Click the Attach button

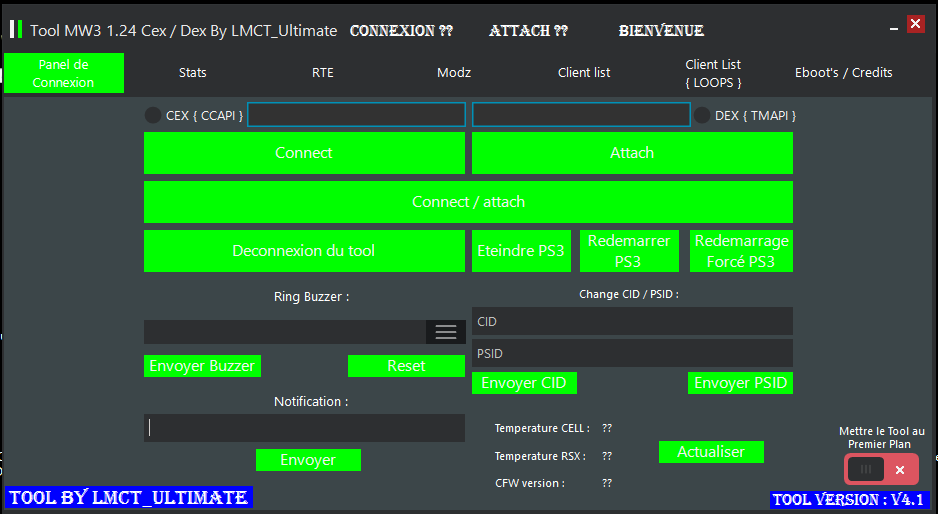point(632,153)
